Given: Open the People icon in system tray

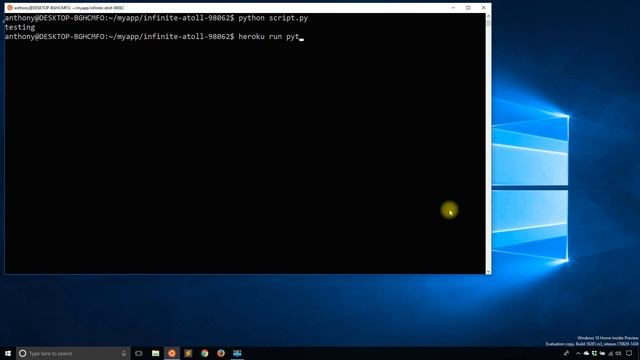Looking at the screenshot, I should coord(567,353).
